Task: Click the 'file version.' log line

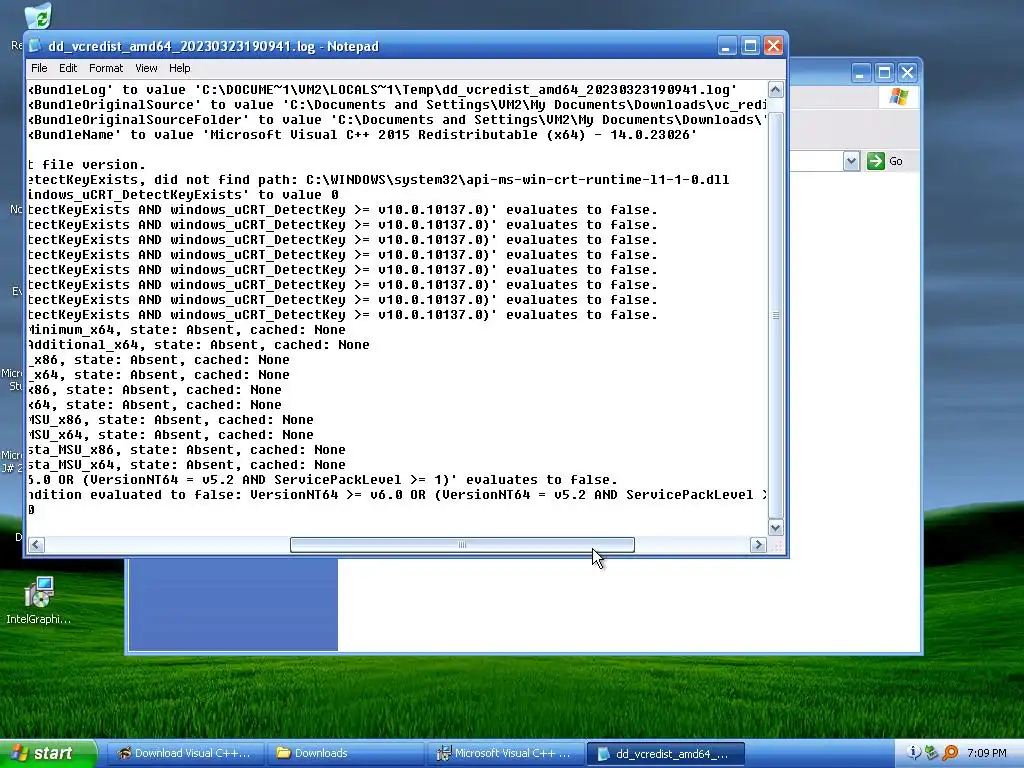Action: 84,165
